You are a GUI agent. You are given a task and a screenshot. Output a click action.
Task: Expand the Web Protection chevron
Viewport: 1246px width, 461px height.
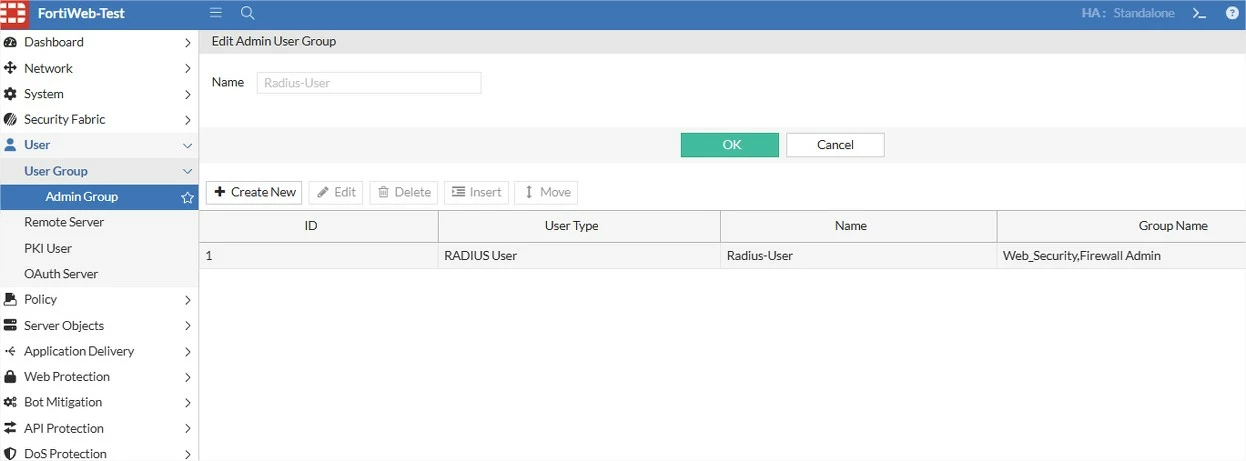click(x=187, y=377)
